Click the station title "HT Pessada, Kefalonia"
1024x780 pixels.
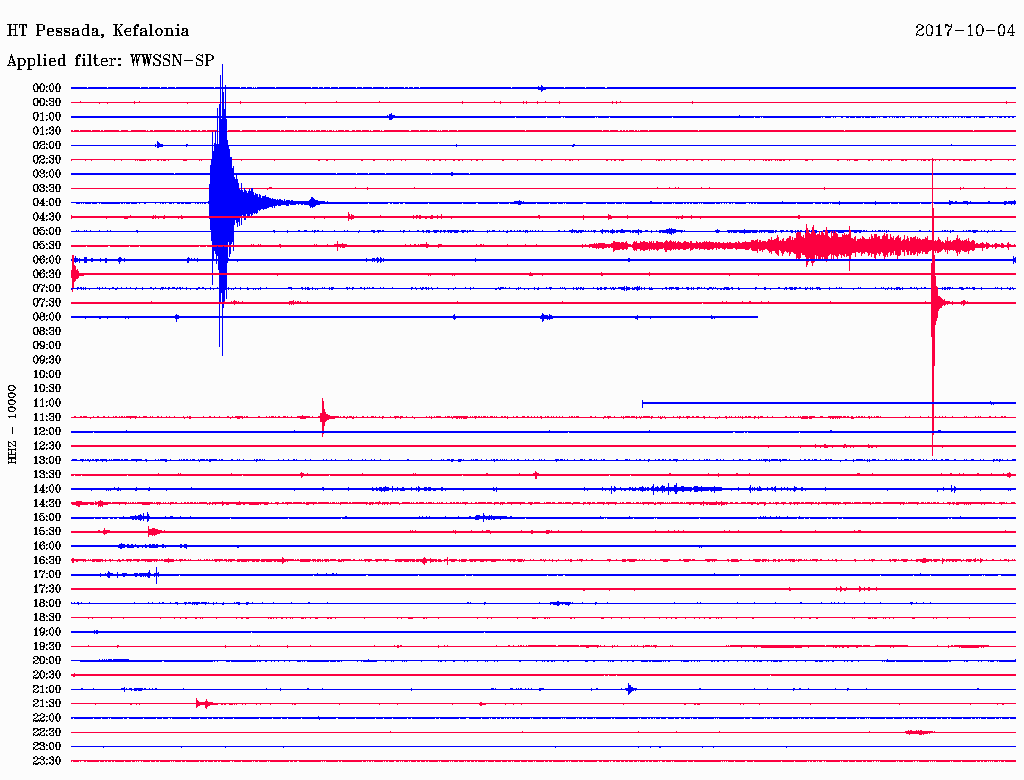(x=98, y=31)
